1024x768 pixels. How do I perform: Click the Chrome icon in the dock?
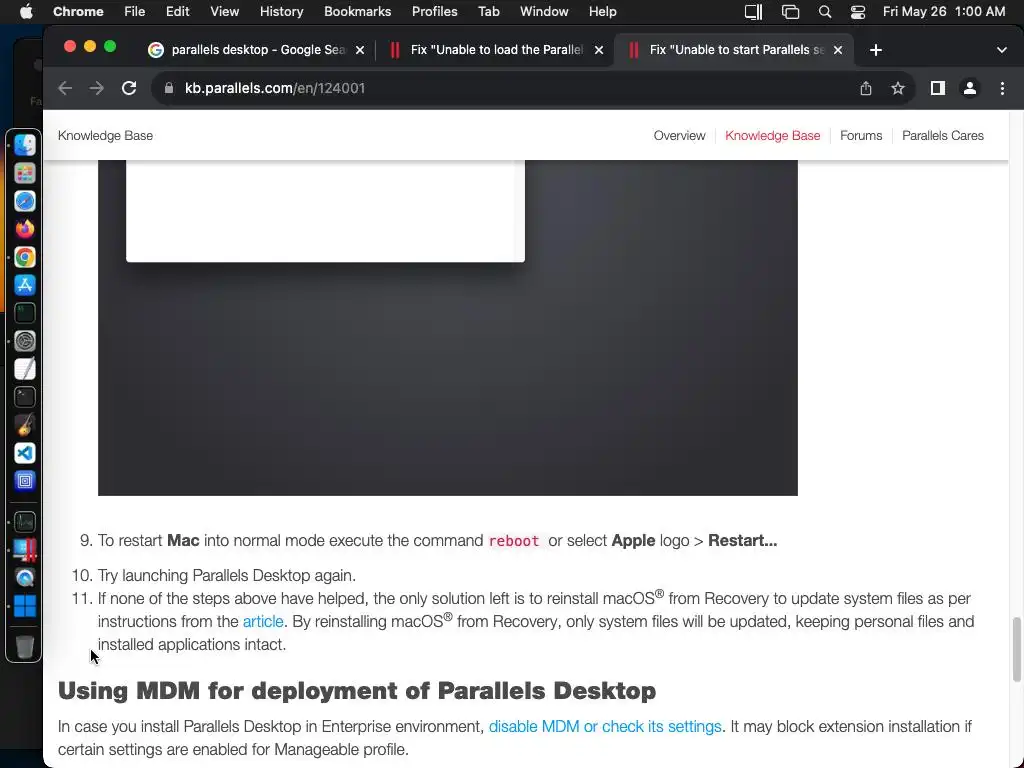(25, 257)
